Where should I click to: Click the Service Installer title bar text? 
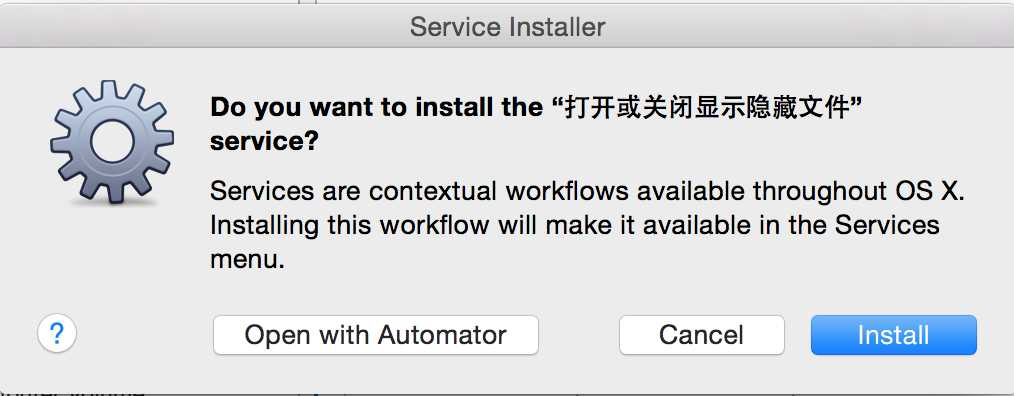(508, 27)
